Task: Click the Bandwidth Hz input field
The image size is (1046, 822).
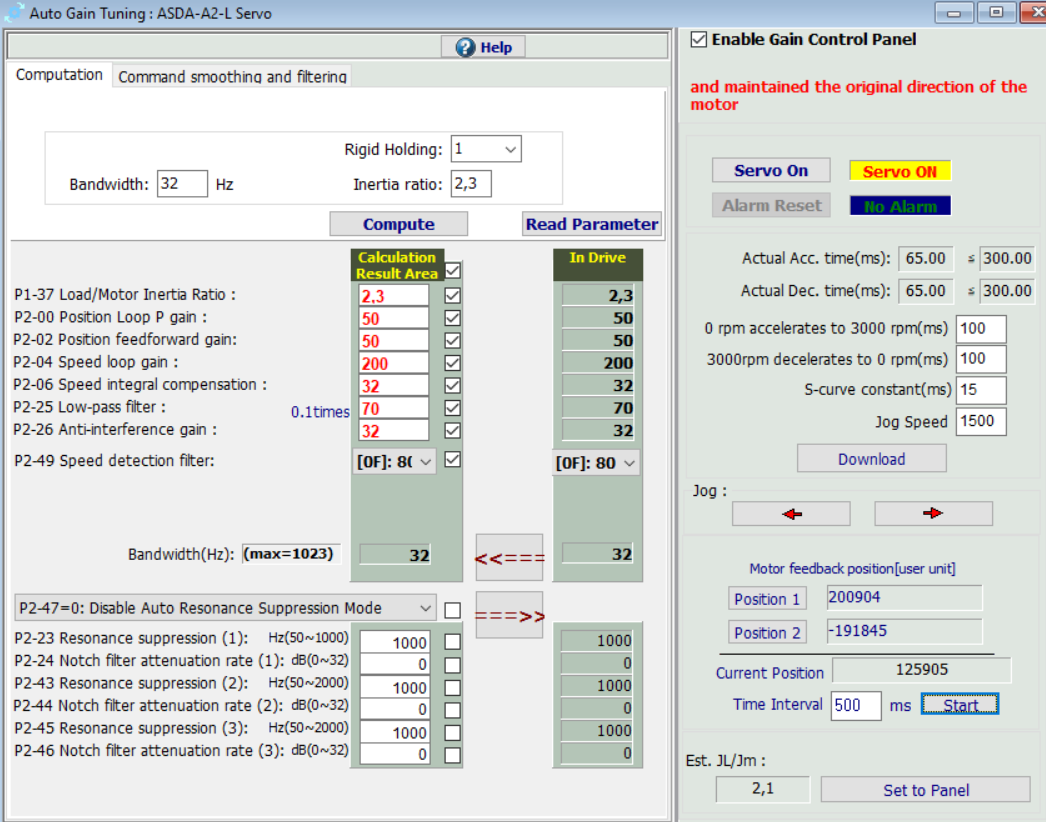Action: click(x=182, y=184)
